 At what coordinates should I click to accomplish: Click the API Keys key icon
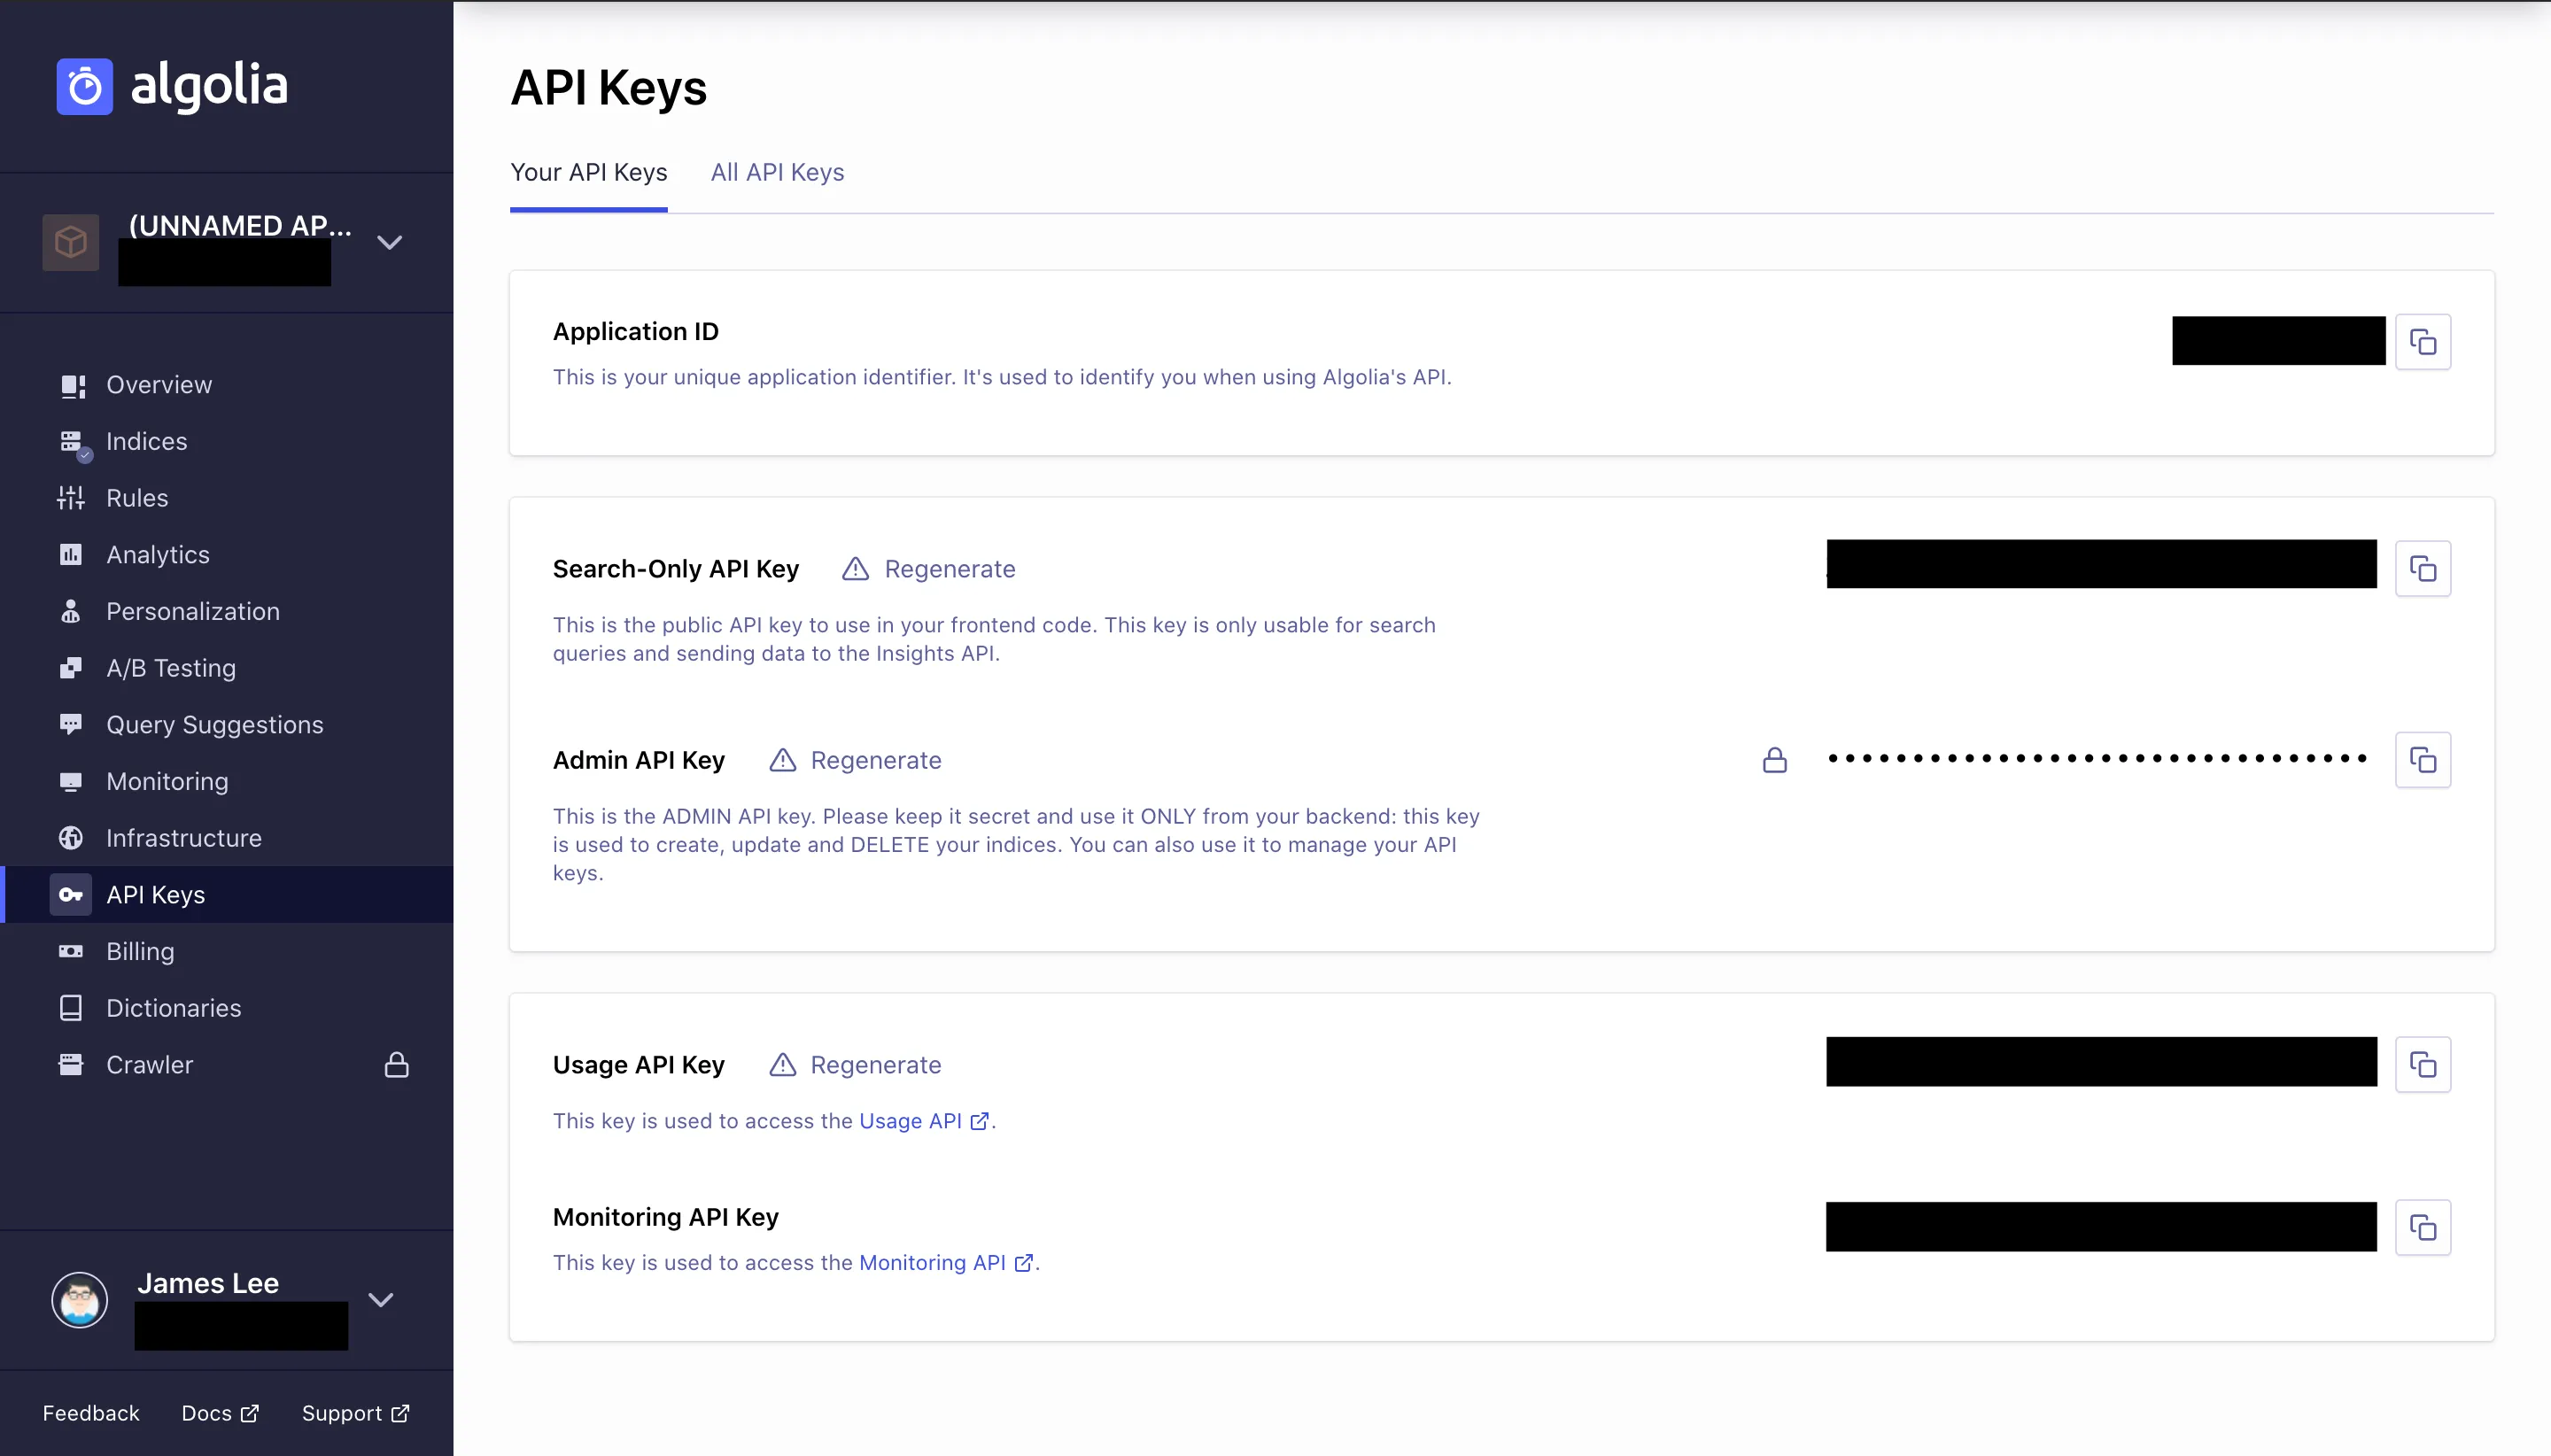(x=71, y=895)
